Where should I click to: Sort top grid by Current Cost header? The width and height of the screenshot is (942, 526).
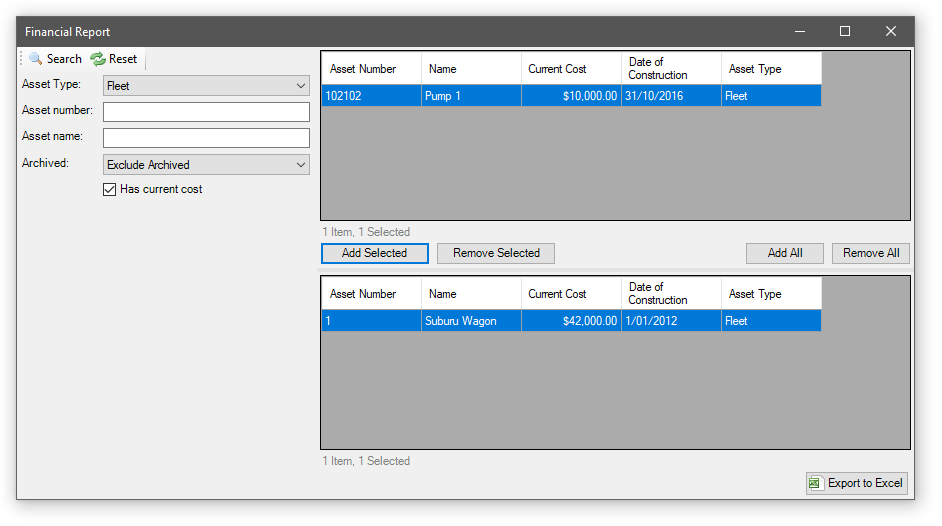tap(571, 69)
